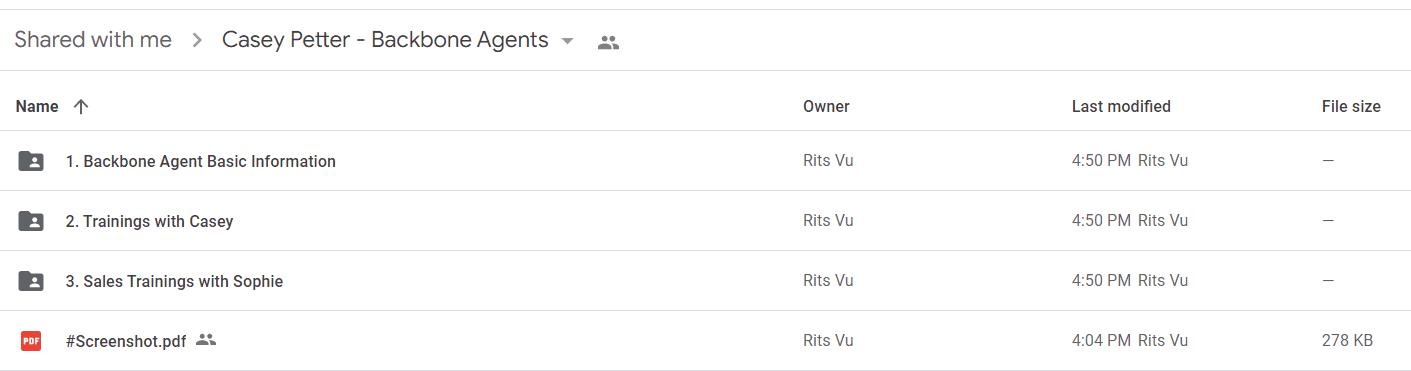This screenshot has width=1411, height=371.
Task: Select the 1. Backbone Agent Basic Information folder
Action: (x=705, y=161)
